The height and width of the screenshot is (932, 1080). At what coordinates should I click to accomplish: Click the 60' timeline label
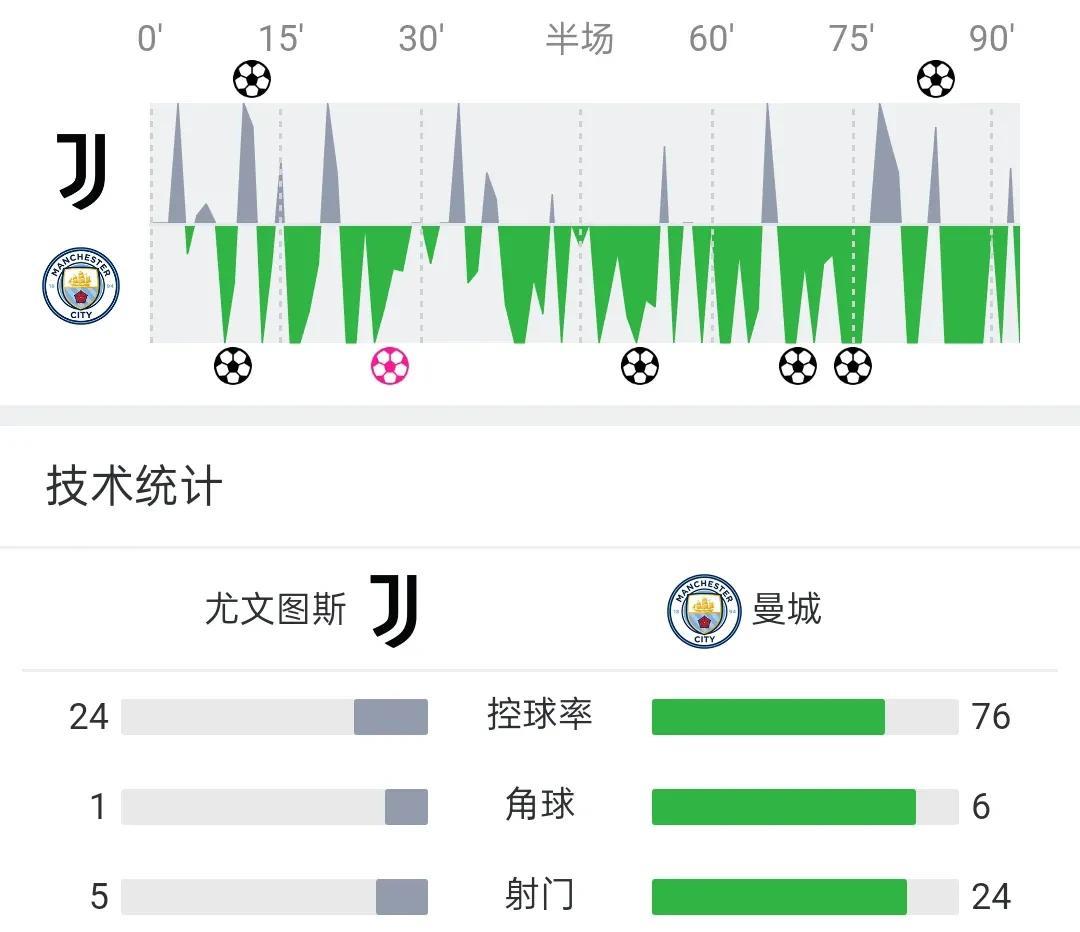pos(712,39)
